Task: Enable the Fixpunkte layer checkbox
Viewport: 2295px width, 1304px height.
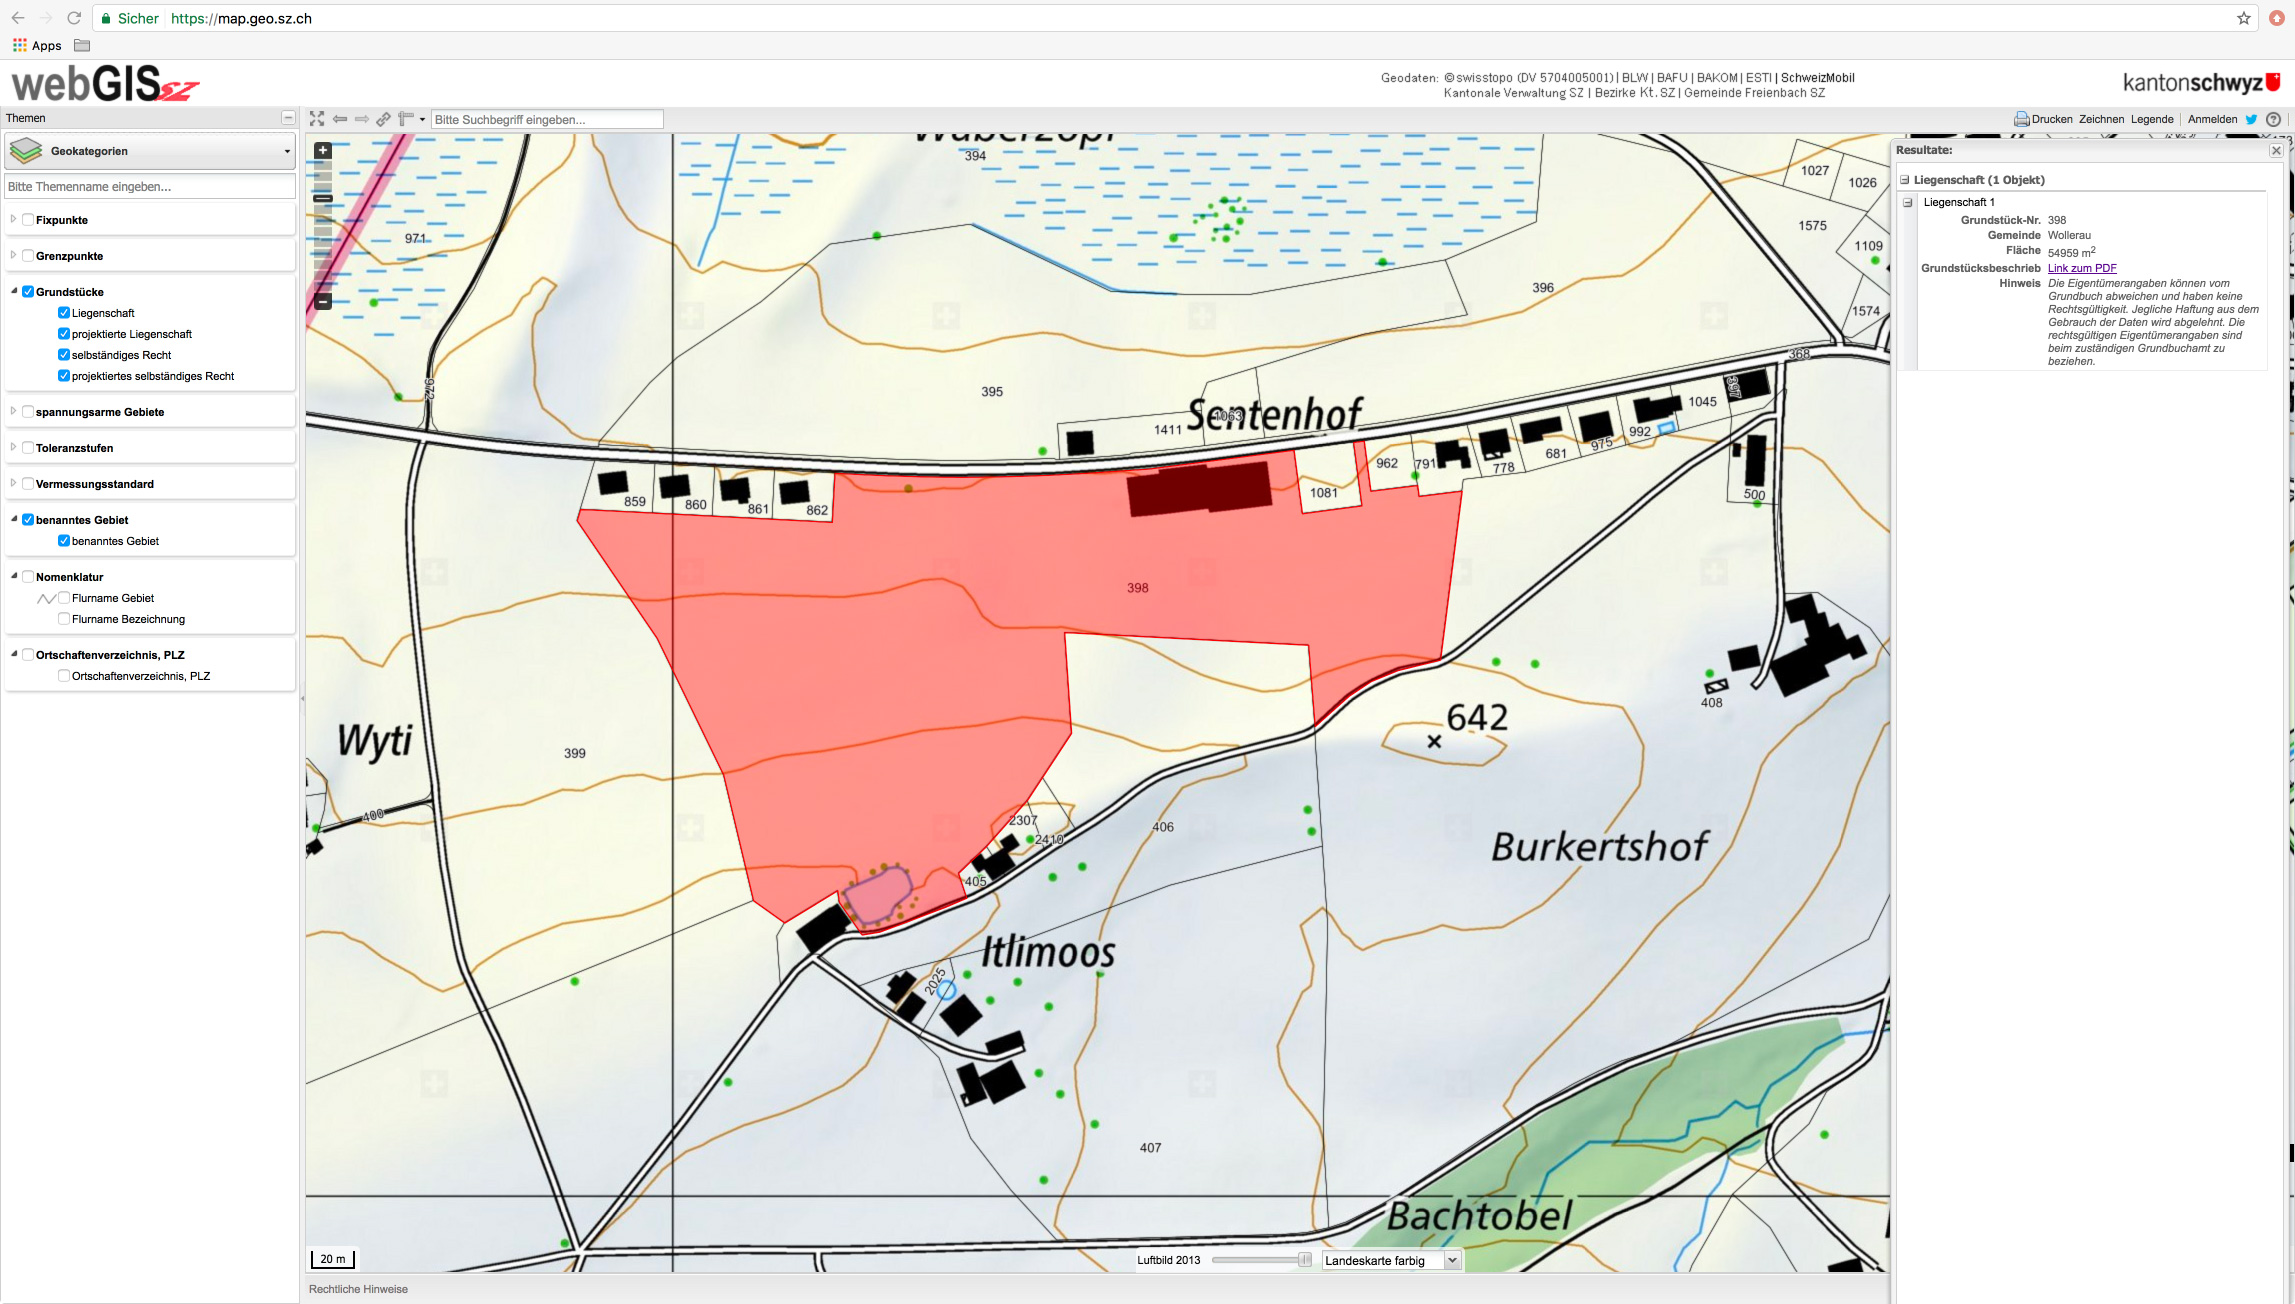Action: pyautogui.click(x=28, y=220)
